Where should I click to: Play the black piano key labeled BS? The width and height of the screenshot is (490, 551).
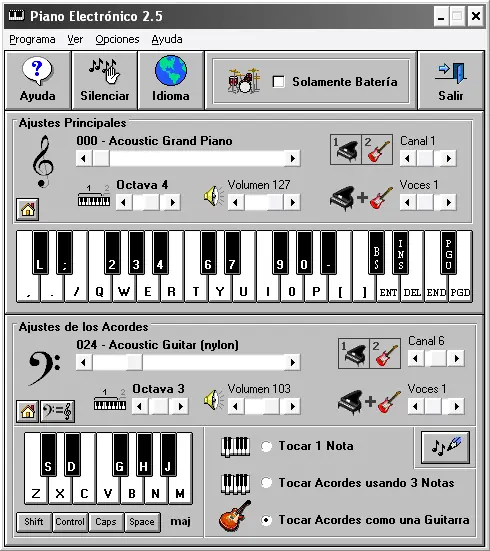pos(376,253)
